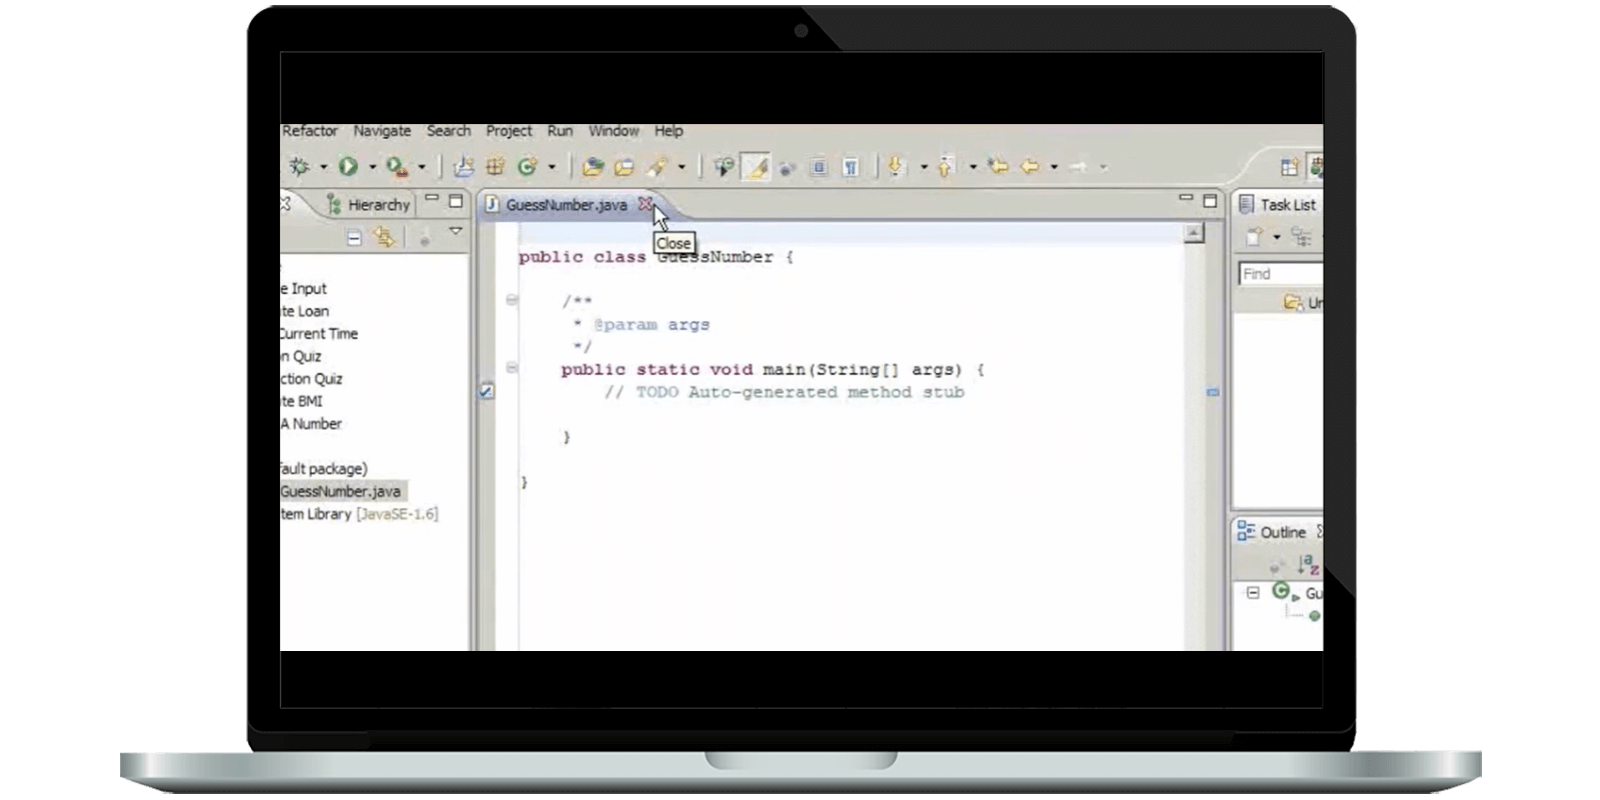Click the Next Annotation arrow icon
The image size is (1600, 800).
tap(896, 167)
